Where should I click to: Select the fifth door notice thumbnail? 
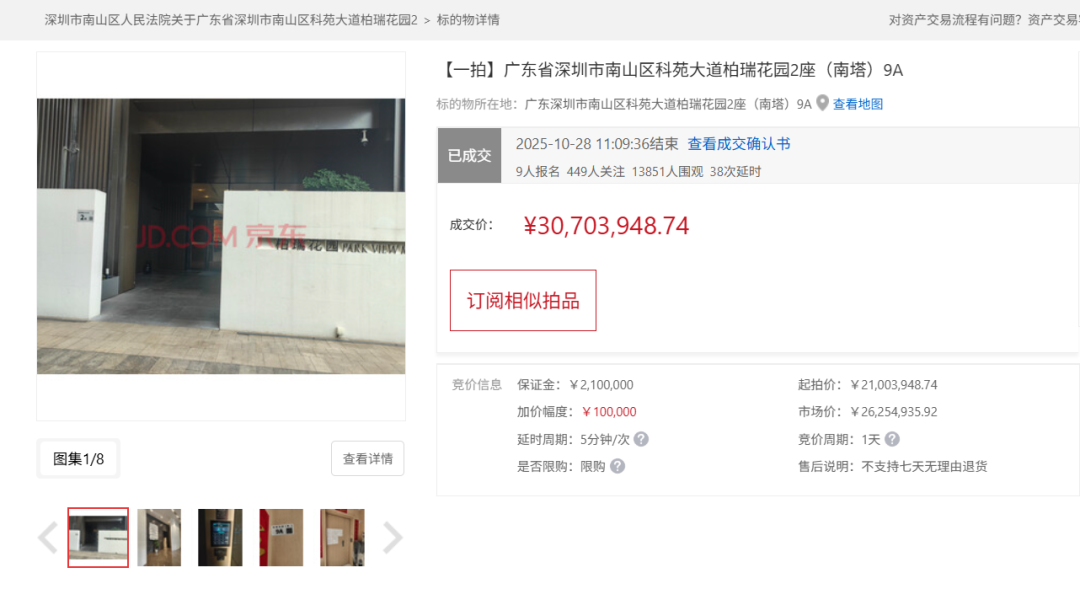tap(342, 537)
